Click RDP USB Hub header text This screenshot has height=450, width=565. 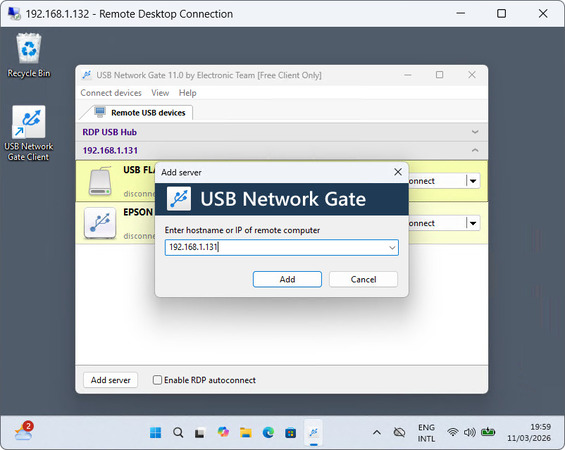pos(110,132)
